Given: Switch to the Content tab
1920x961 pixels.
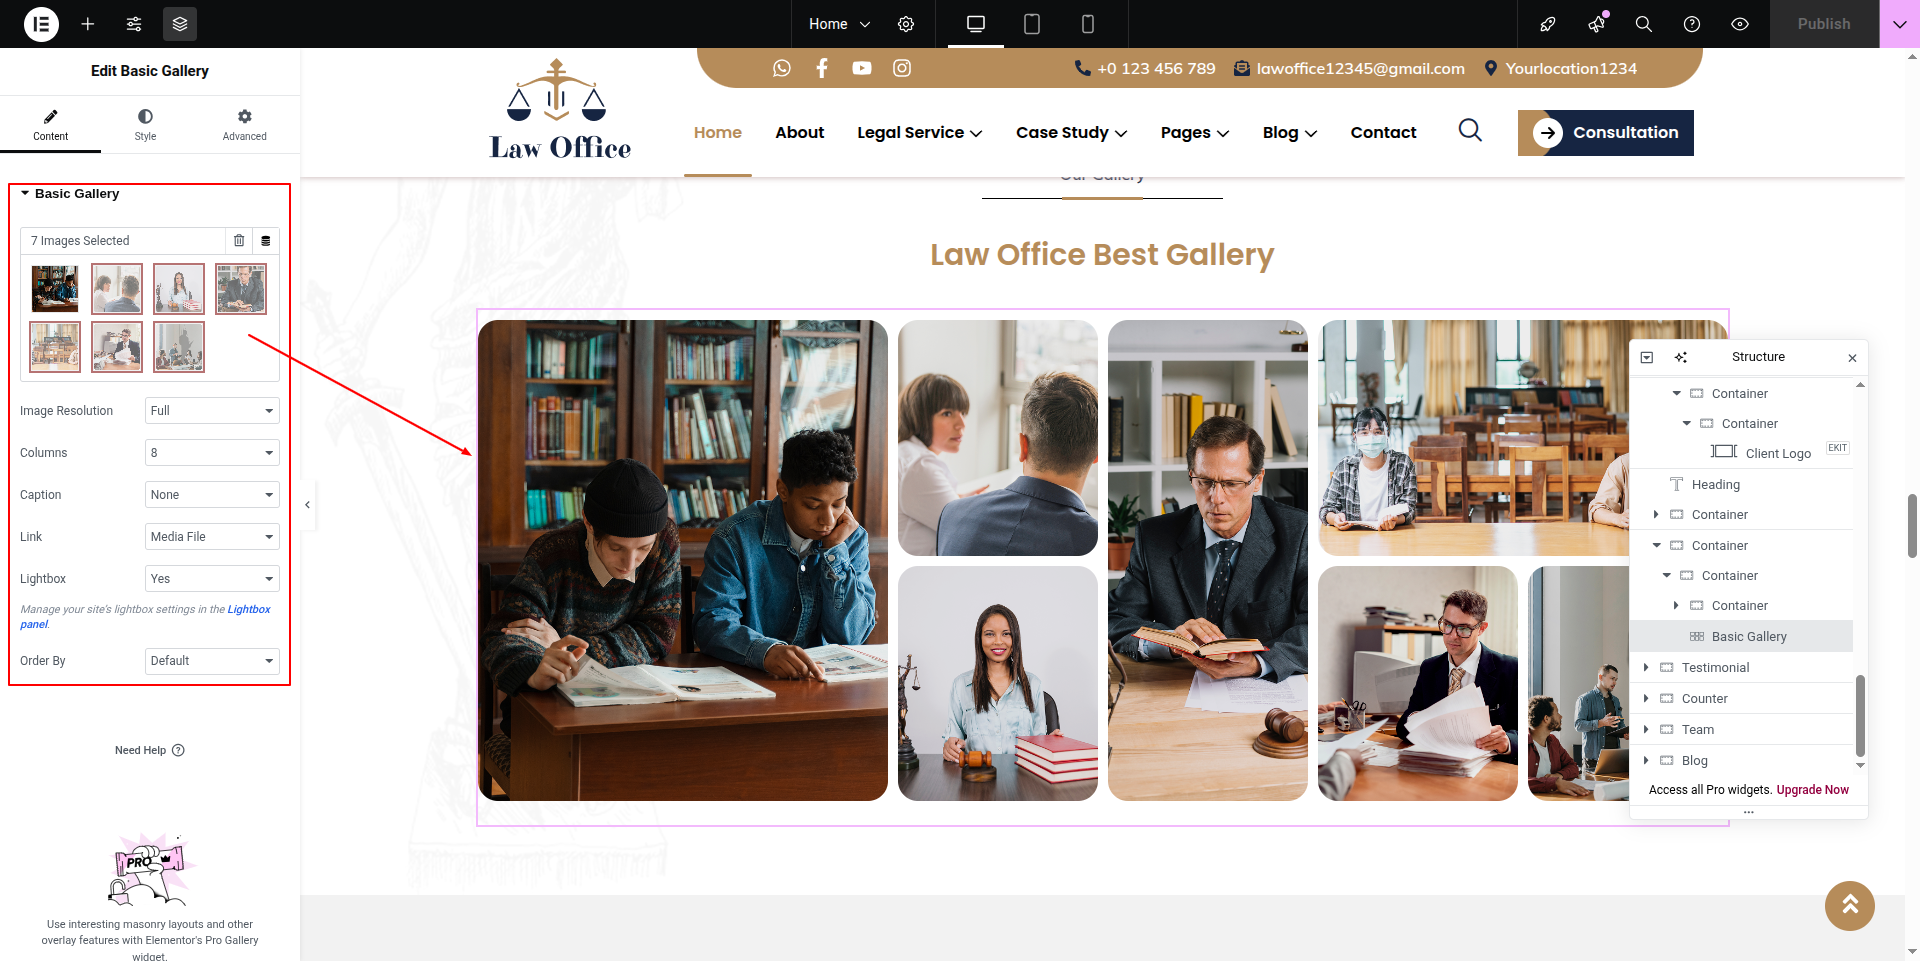Looking at the screenshot, I should (50, 125).
